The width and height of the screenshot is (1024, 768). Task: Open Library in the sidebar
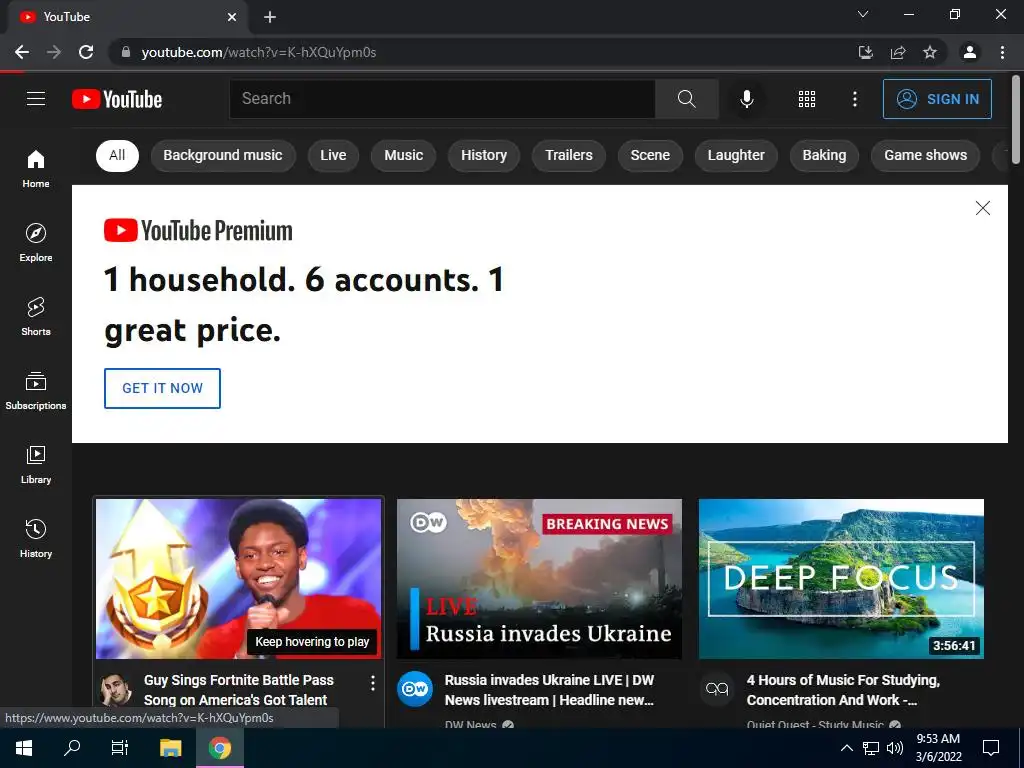coord(36,464)
